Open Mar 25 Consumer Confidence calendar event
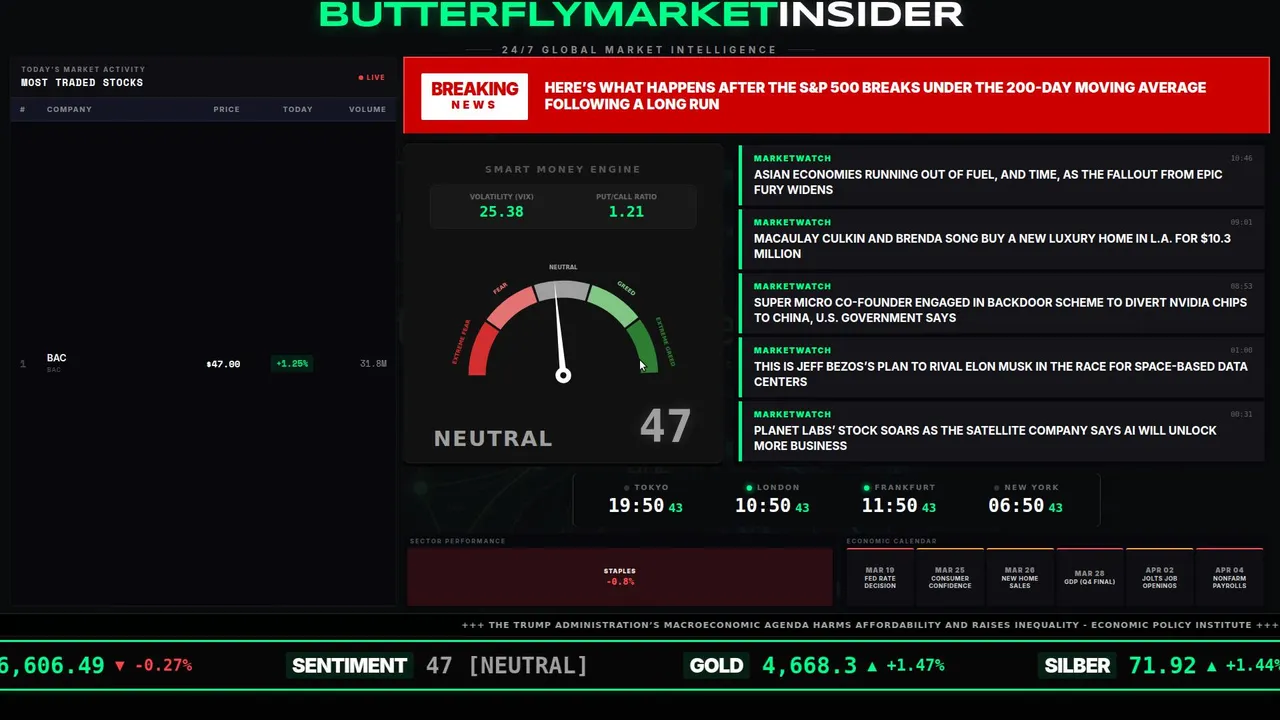 coord(950,577)
